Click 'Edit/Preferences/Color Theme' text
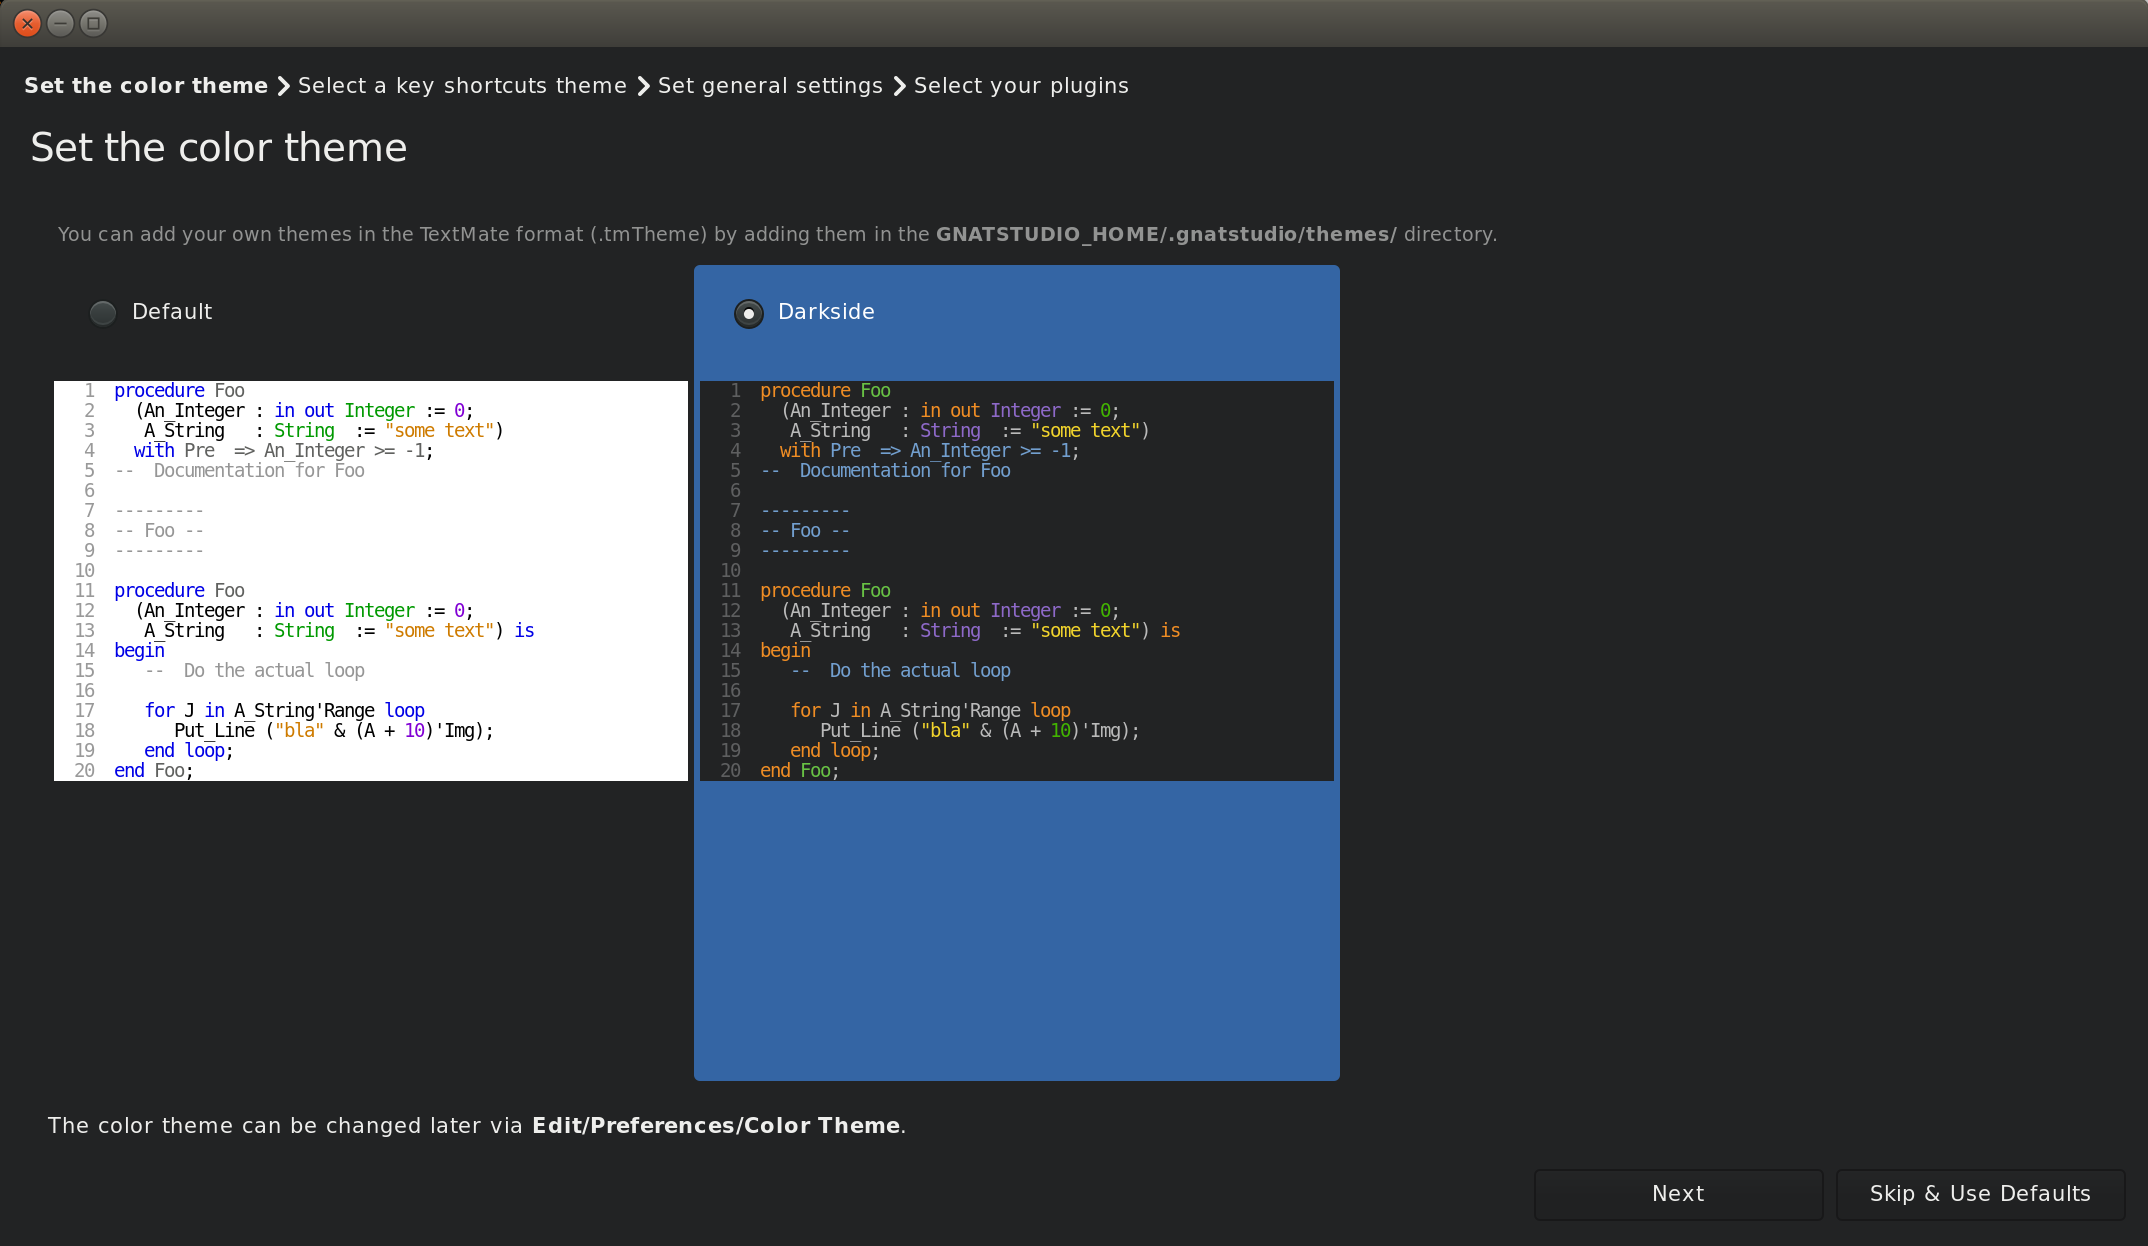Viewport: 2148px width, 1246px height. pos(716,1126)
